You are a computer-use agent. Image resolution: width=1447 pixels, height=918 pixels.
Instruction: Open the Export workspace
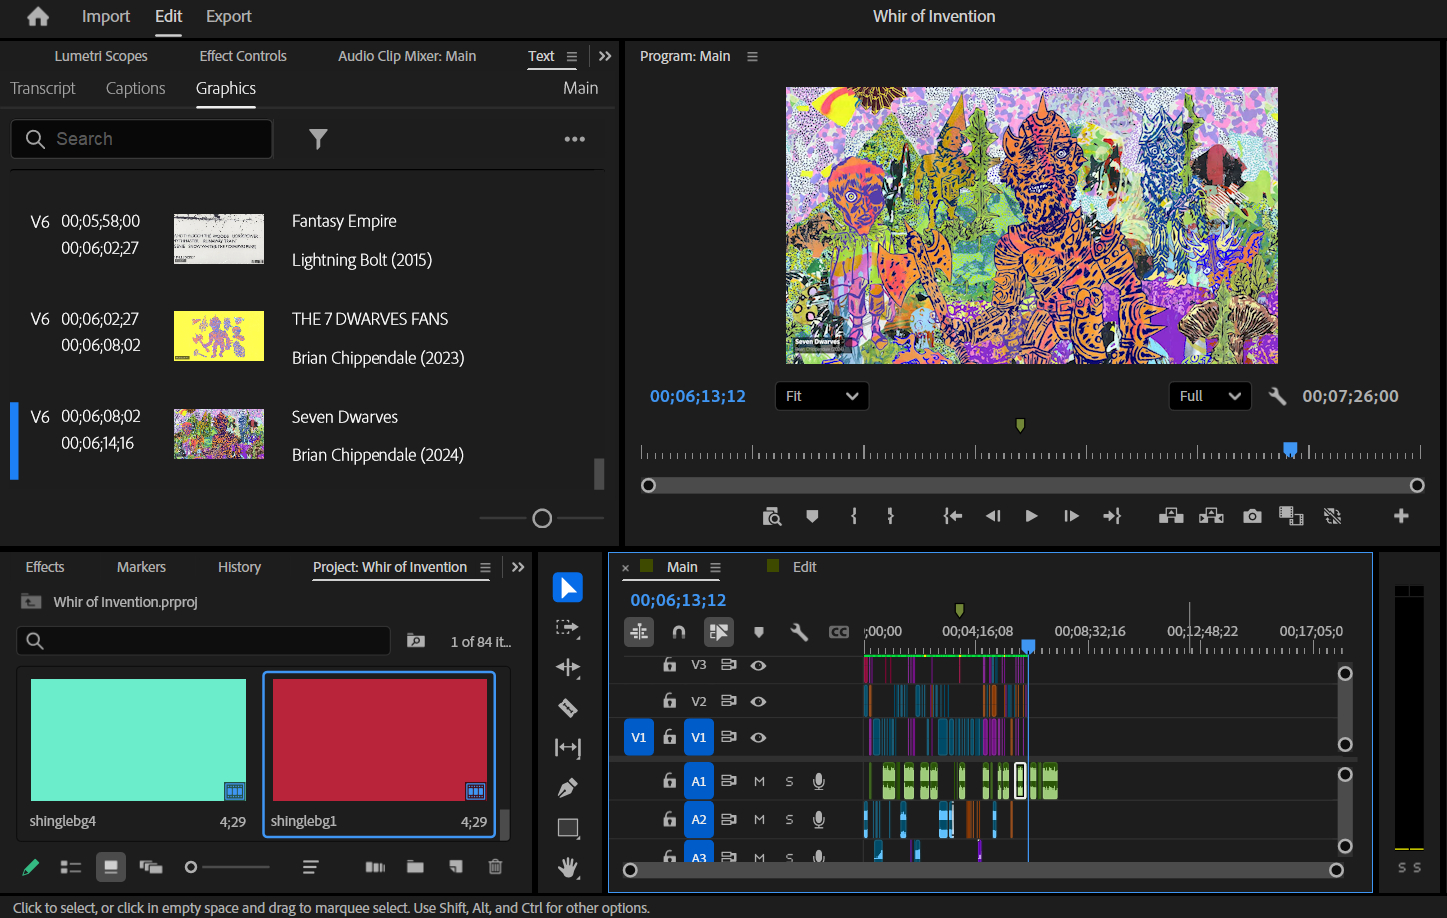pyautogui.click(x=228, y=16)
